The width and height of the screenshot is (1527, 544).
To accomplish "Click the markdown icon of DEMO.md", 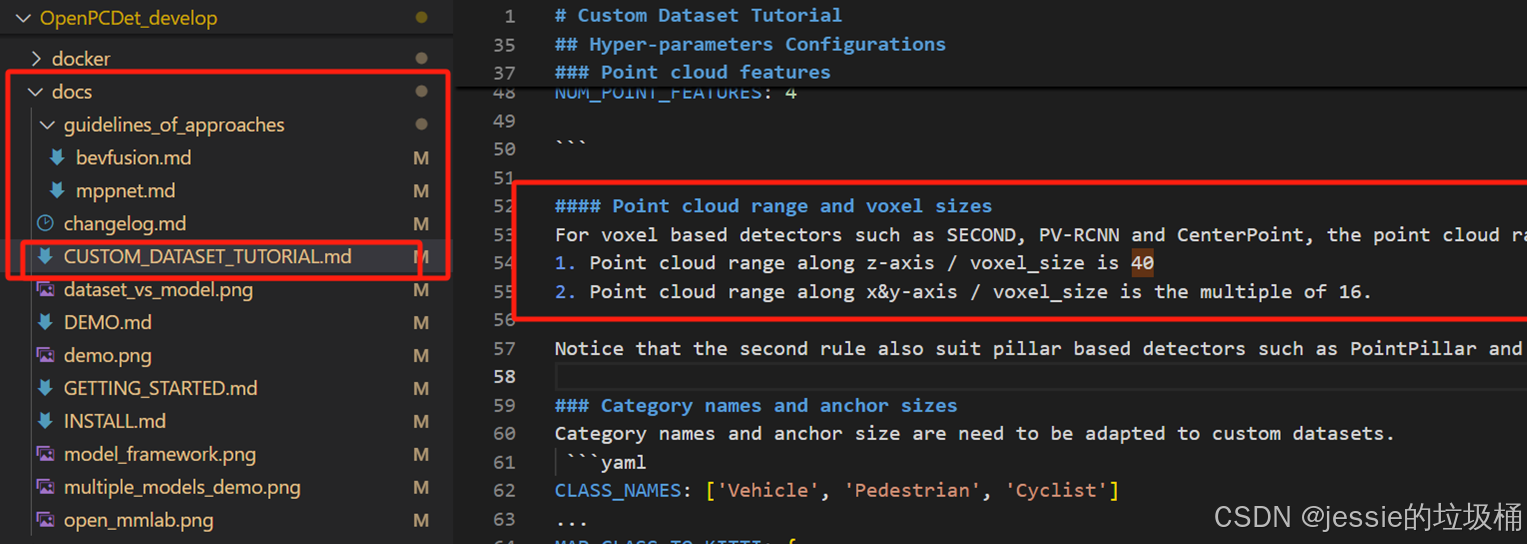I will (x=45, y=323).
